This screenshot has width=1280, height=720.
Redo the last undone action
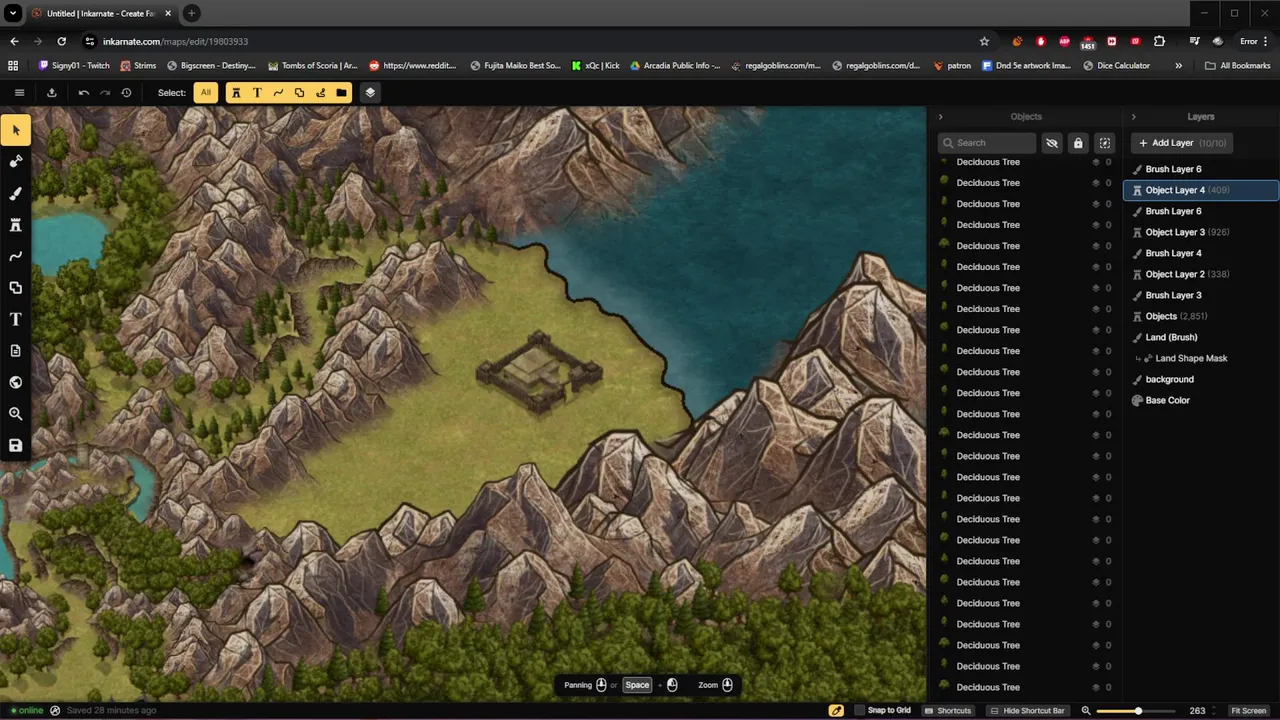(x=105, y=92)
